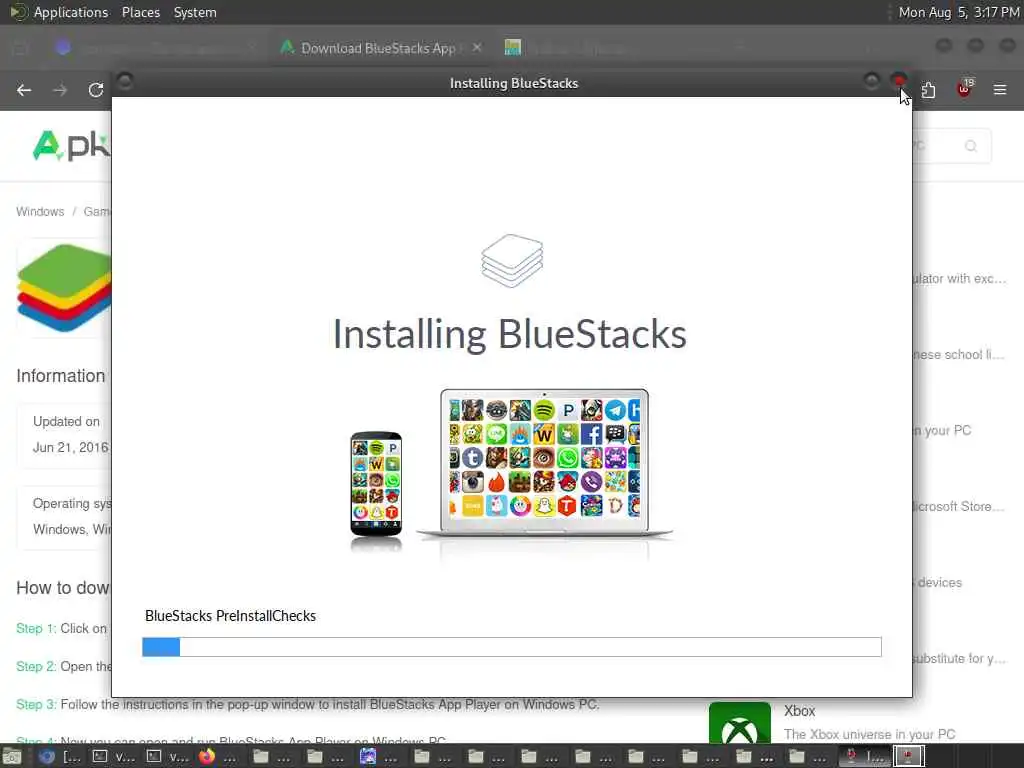Click the Xbox universe description text
This screenshot has height=768, width=1024.
[869, 734]
